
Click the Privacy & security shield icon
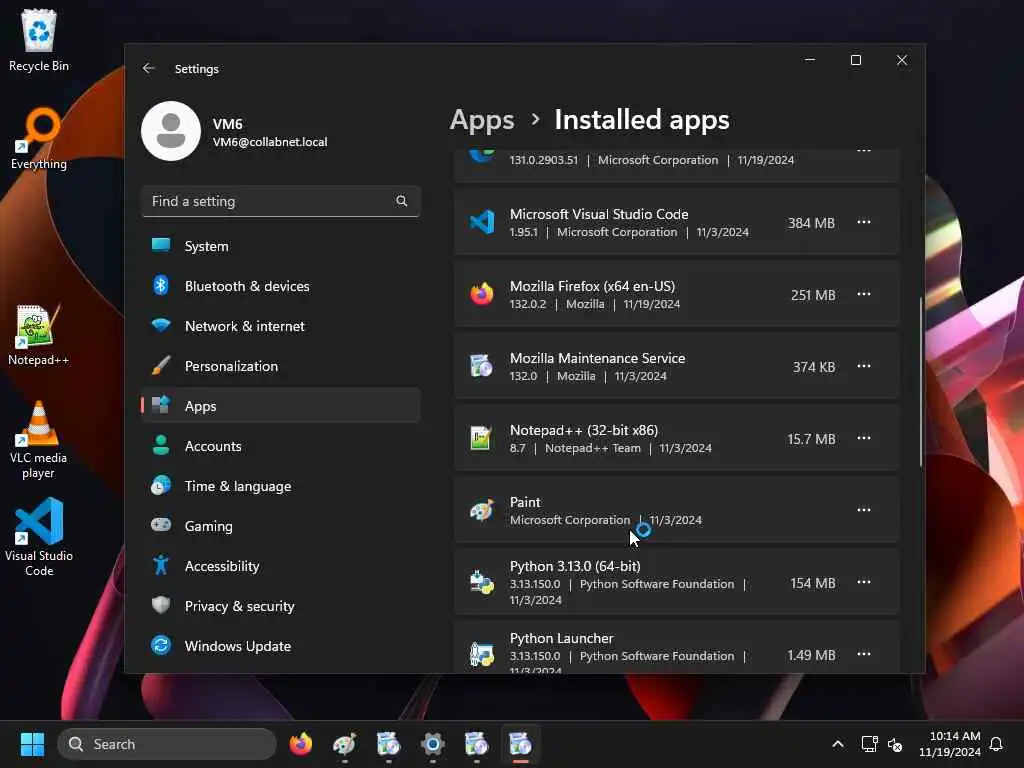161,605
